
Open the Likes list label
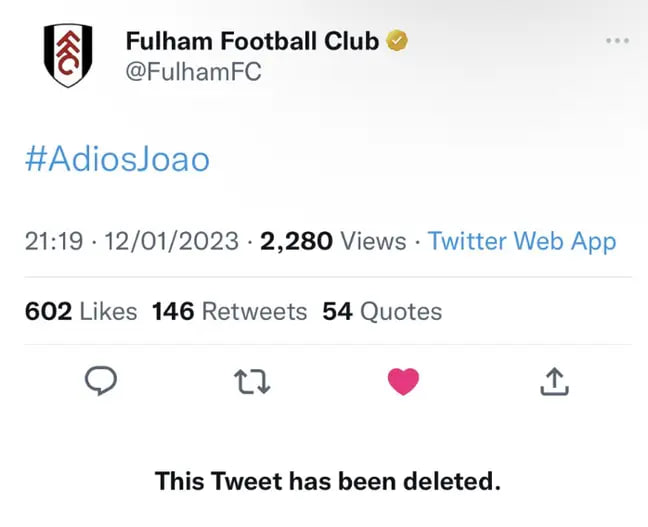click(x=108, y=311)
